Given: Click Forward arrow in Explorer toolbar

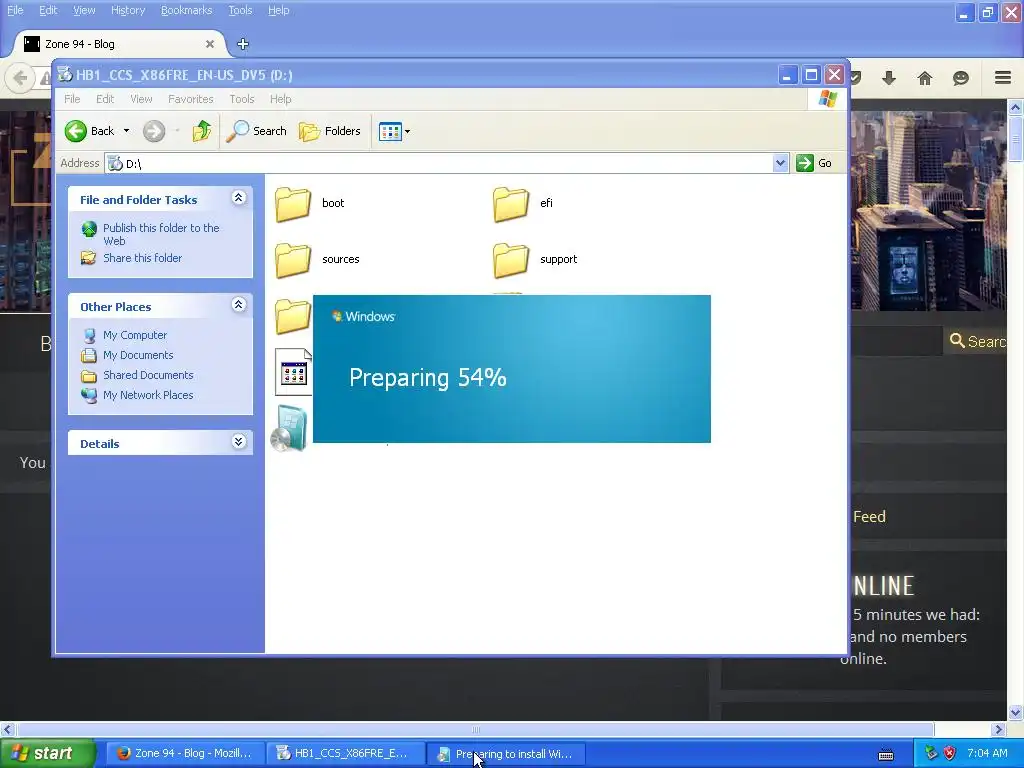Looking at the screenshot, I should click(x=154, y=131).
